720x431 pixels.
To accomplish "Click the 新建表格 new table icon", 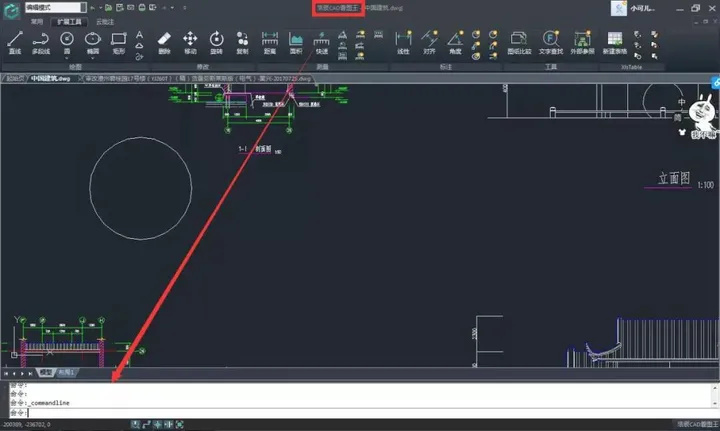I will point(614,43).
